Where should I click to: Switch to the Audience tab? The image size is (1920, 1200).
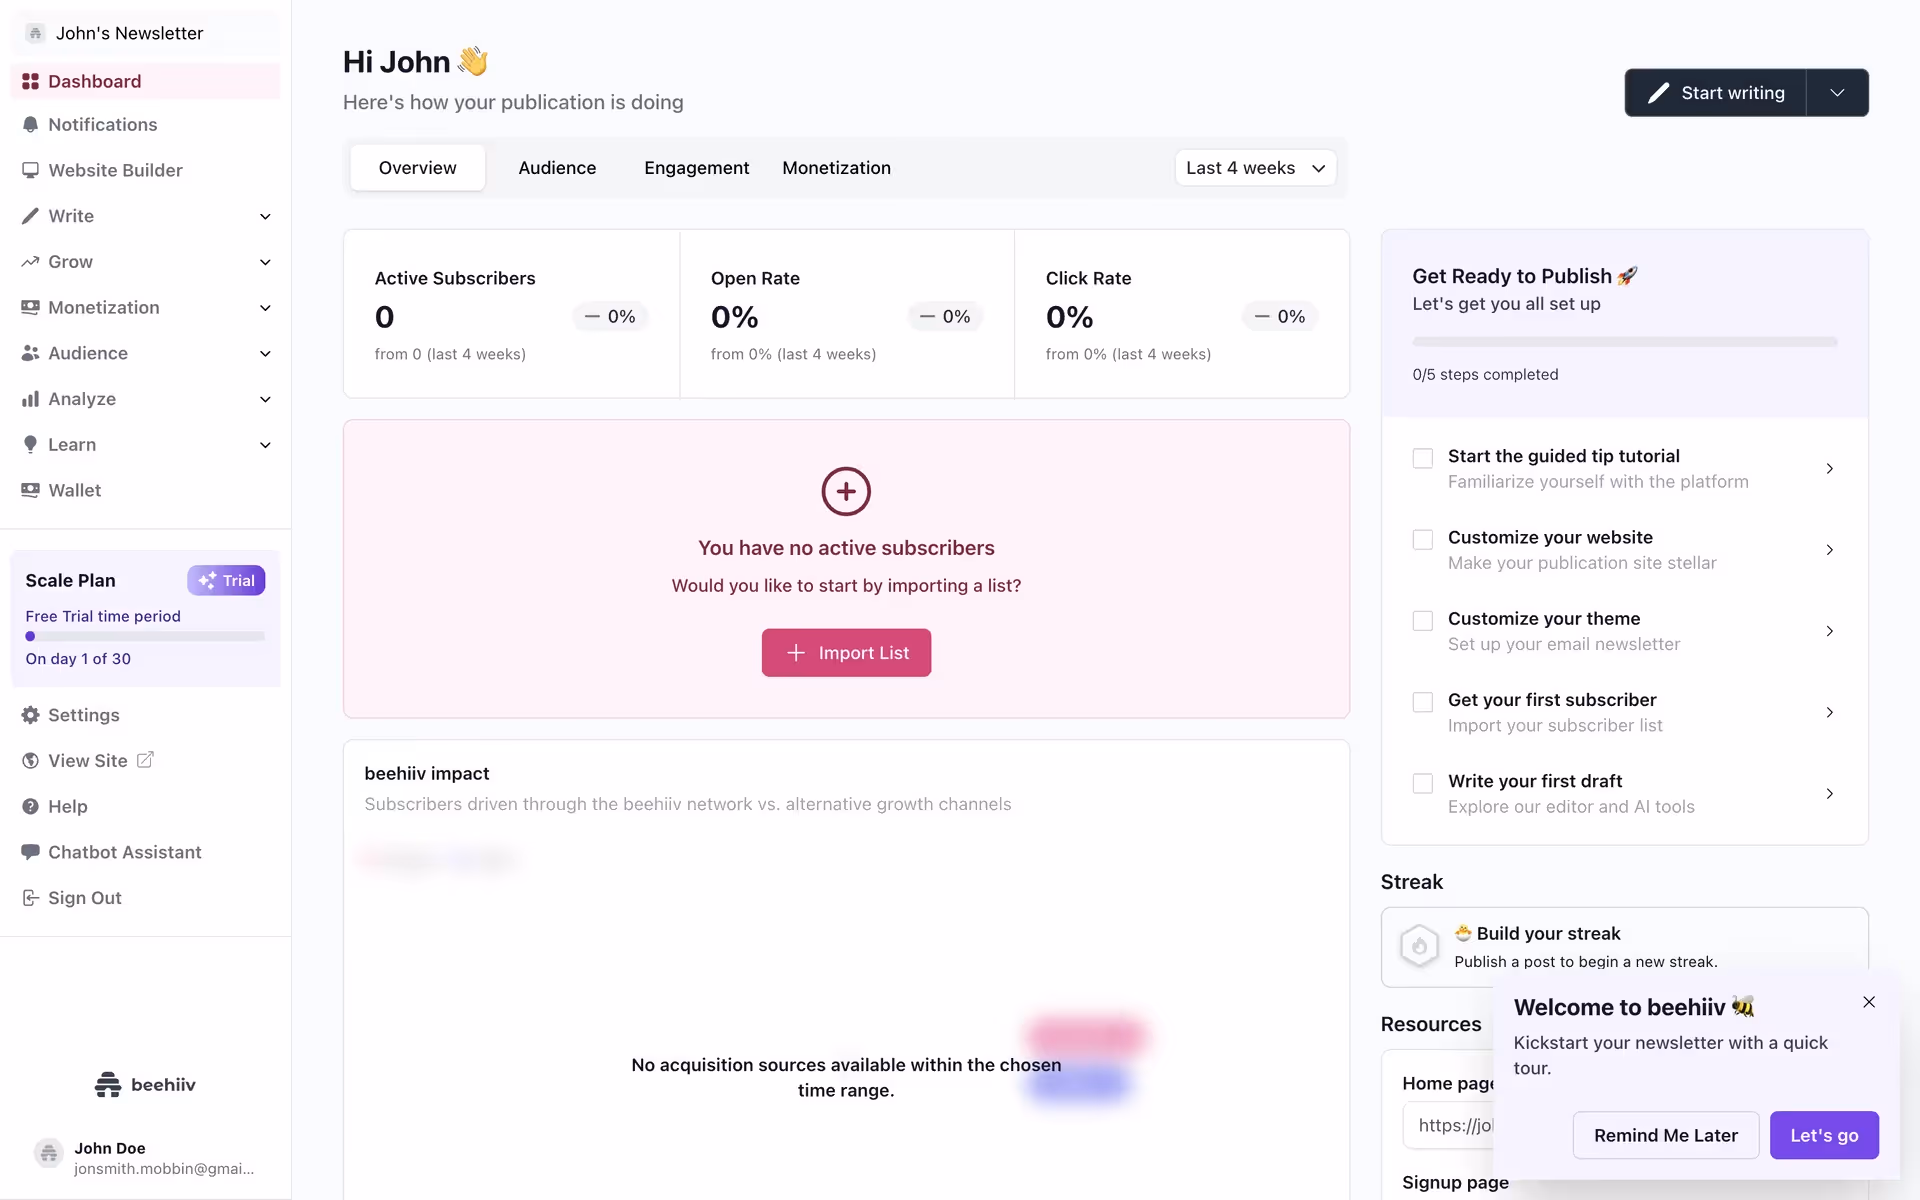(x=557, y=168)
